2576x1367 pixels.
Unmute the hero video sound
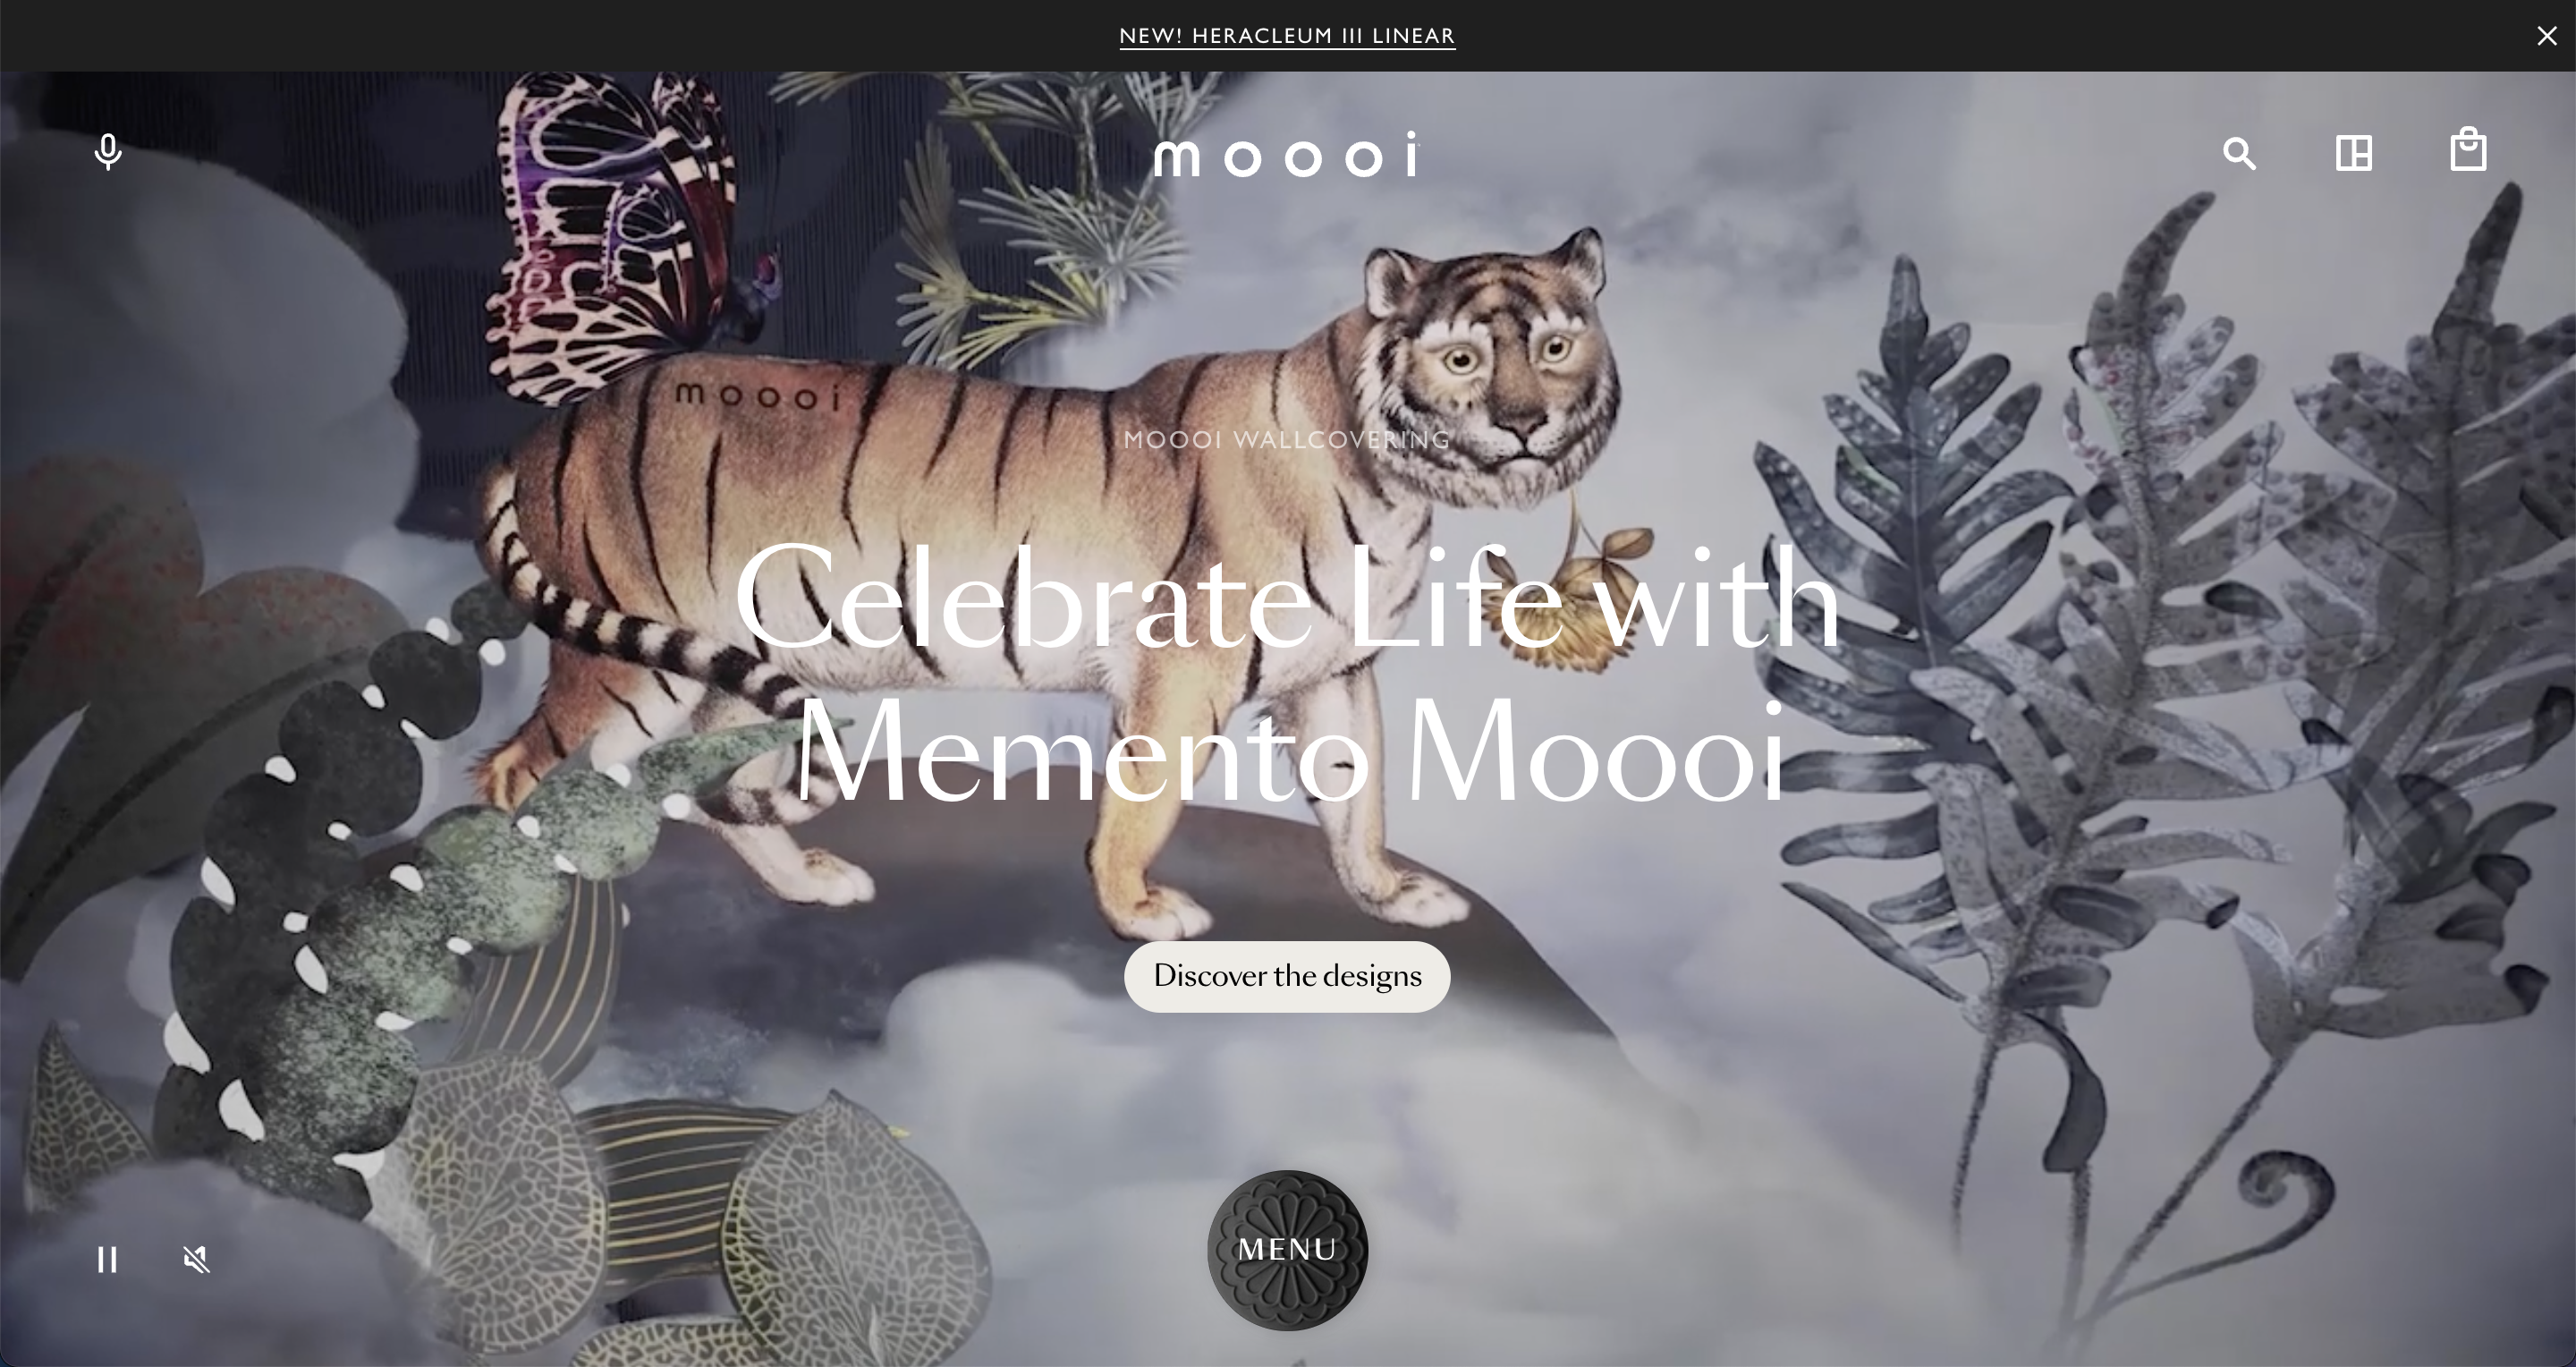[x=197, y=1259]
